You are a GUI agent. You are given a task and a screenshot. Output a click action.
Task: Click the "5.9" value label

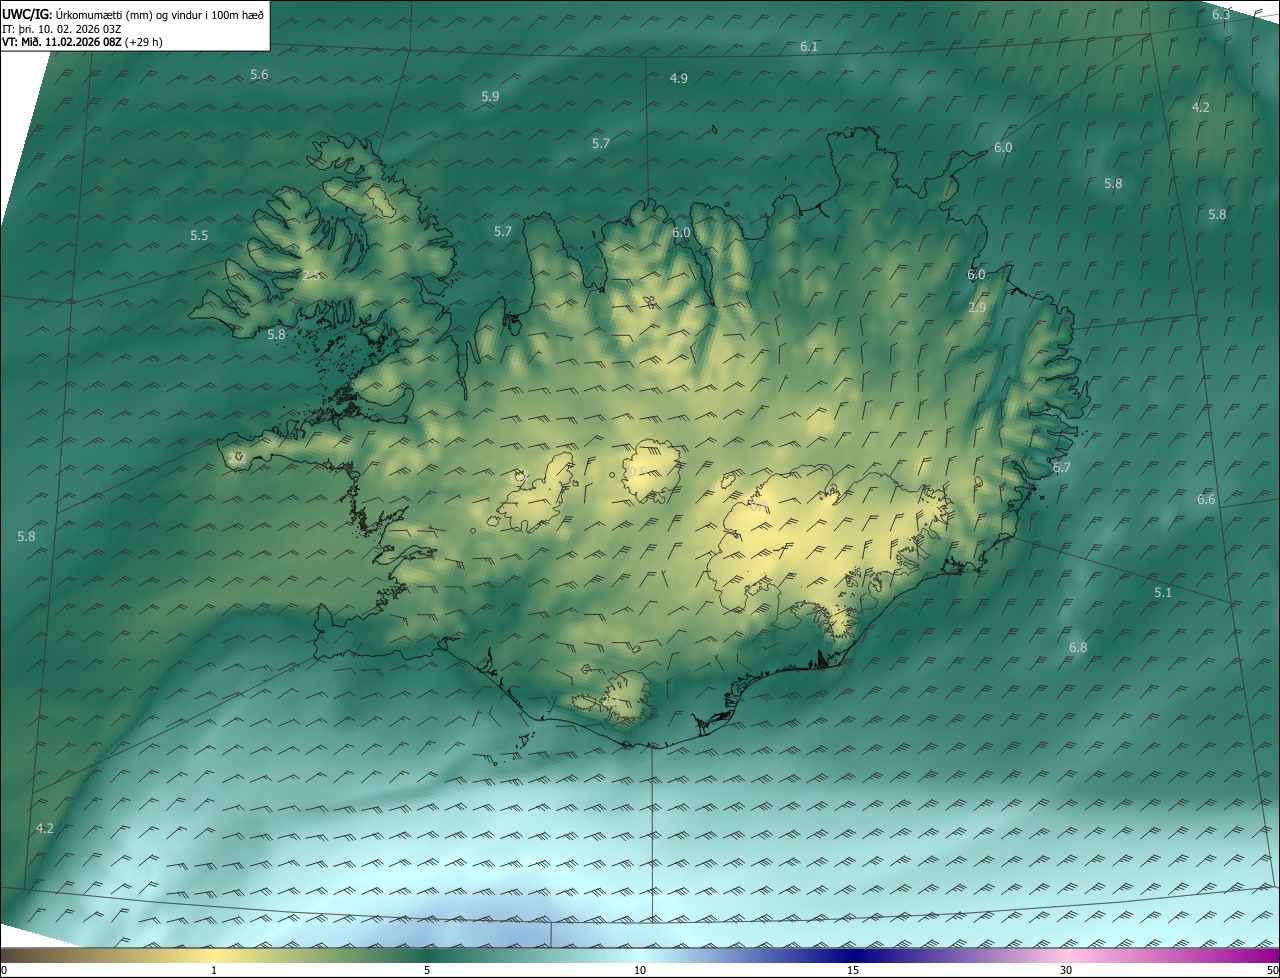tap(490, 97)
